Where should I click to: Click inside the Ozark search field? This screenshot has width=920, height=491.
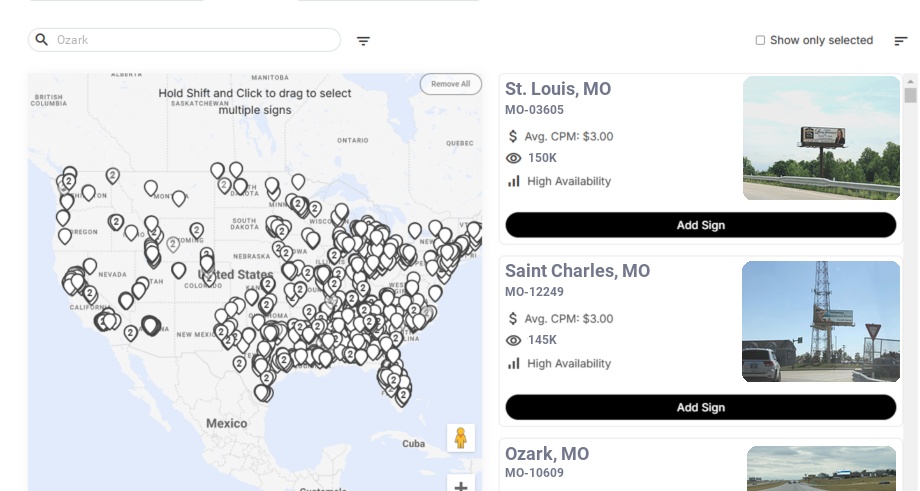click(x=190, y=40)
